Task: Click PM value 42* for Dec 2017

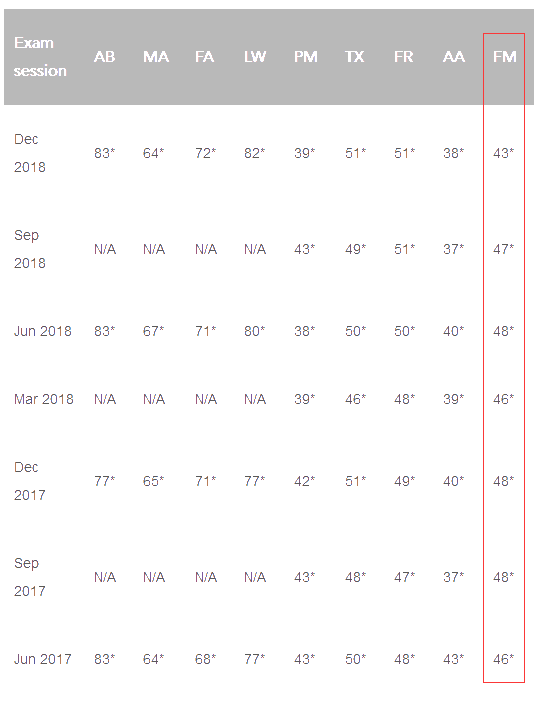Action: (x=304, y=481)
